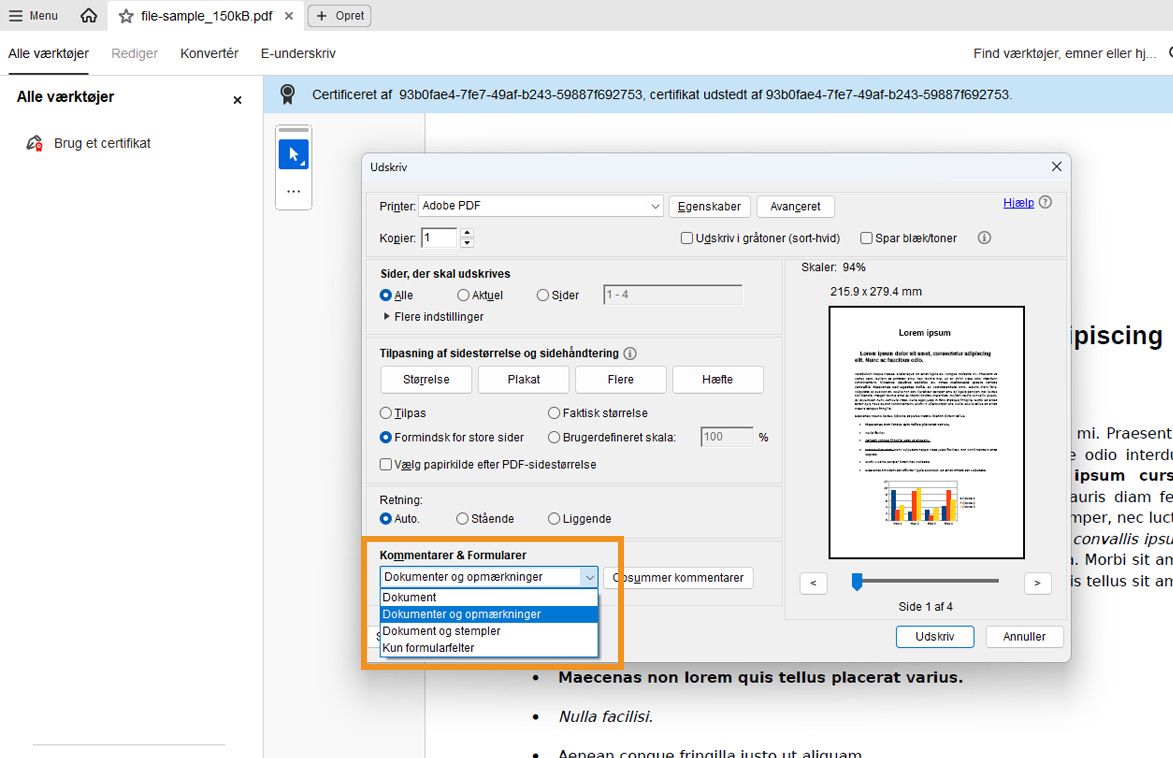Click the Egenskaber button
Image resolution: width=1173 pixels, height=758 pixels.
[x=709, y=207]
